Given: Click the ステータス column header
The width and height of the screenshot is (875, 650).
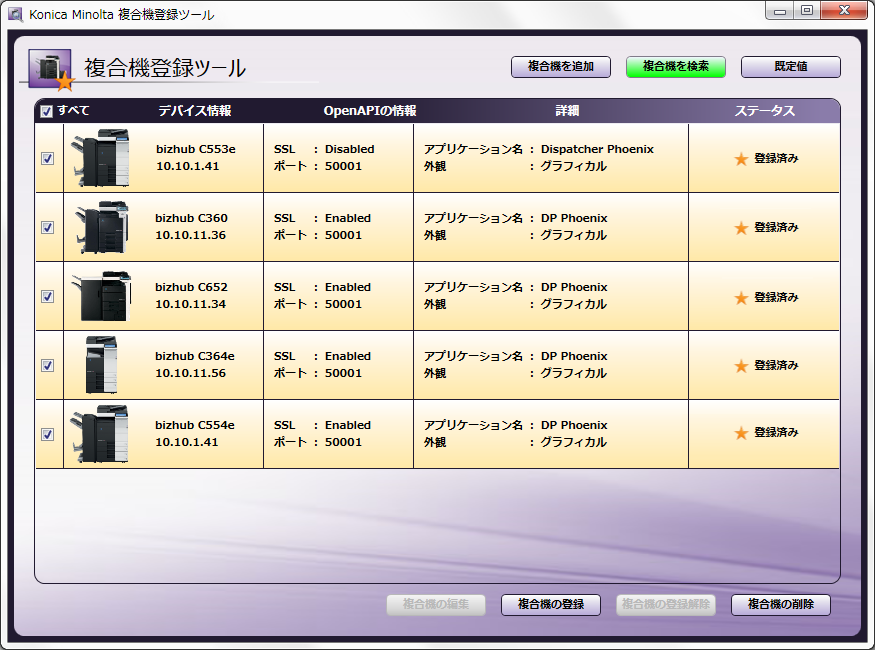Looking at the screenshot, I should (x=765, y=110).
